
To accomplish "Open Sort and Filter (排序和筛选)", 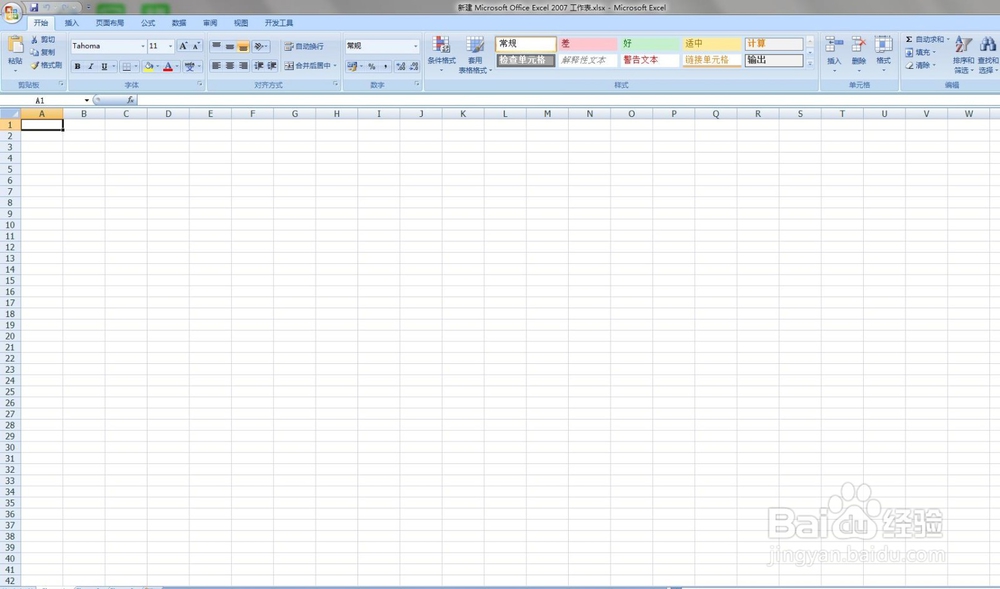I will click(963, 54).
